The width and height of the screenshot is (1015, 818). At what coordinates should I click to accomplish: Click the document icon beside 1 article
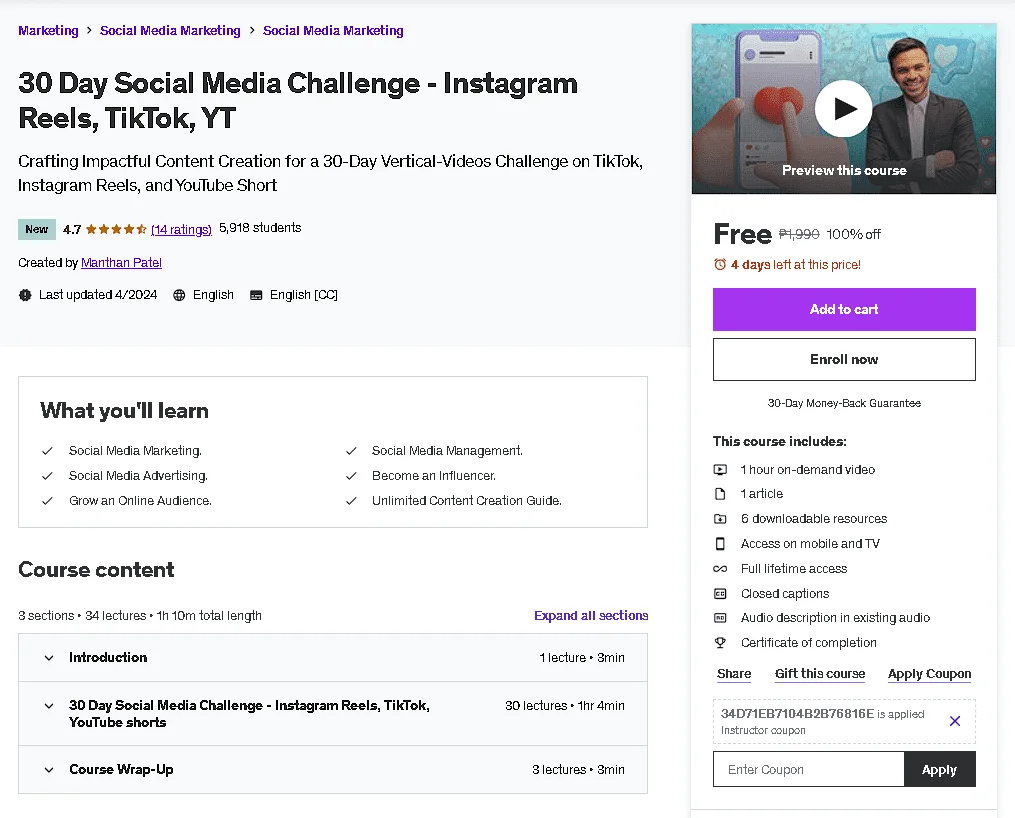click(x=720, y=494)
